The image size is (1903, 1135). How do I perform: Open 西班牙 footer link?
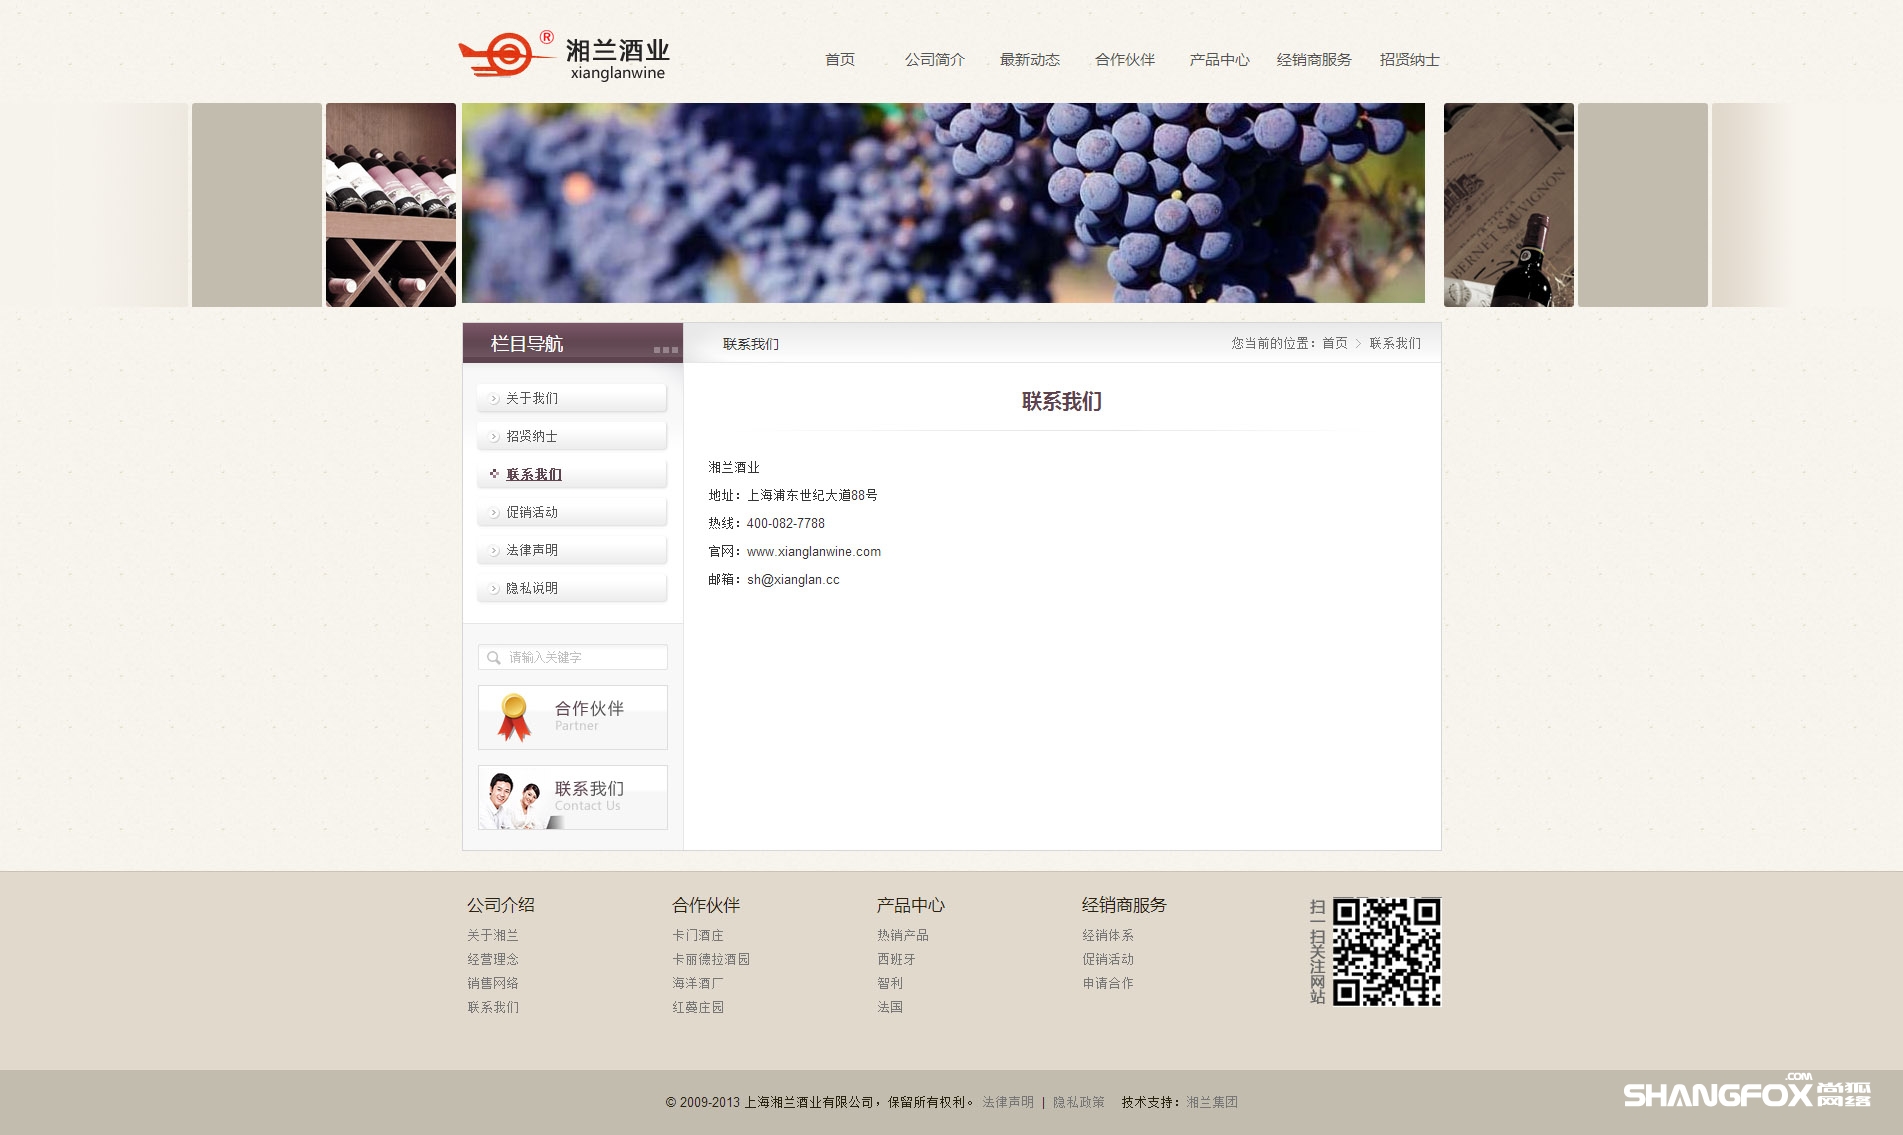pos(896,959)
